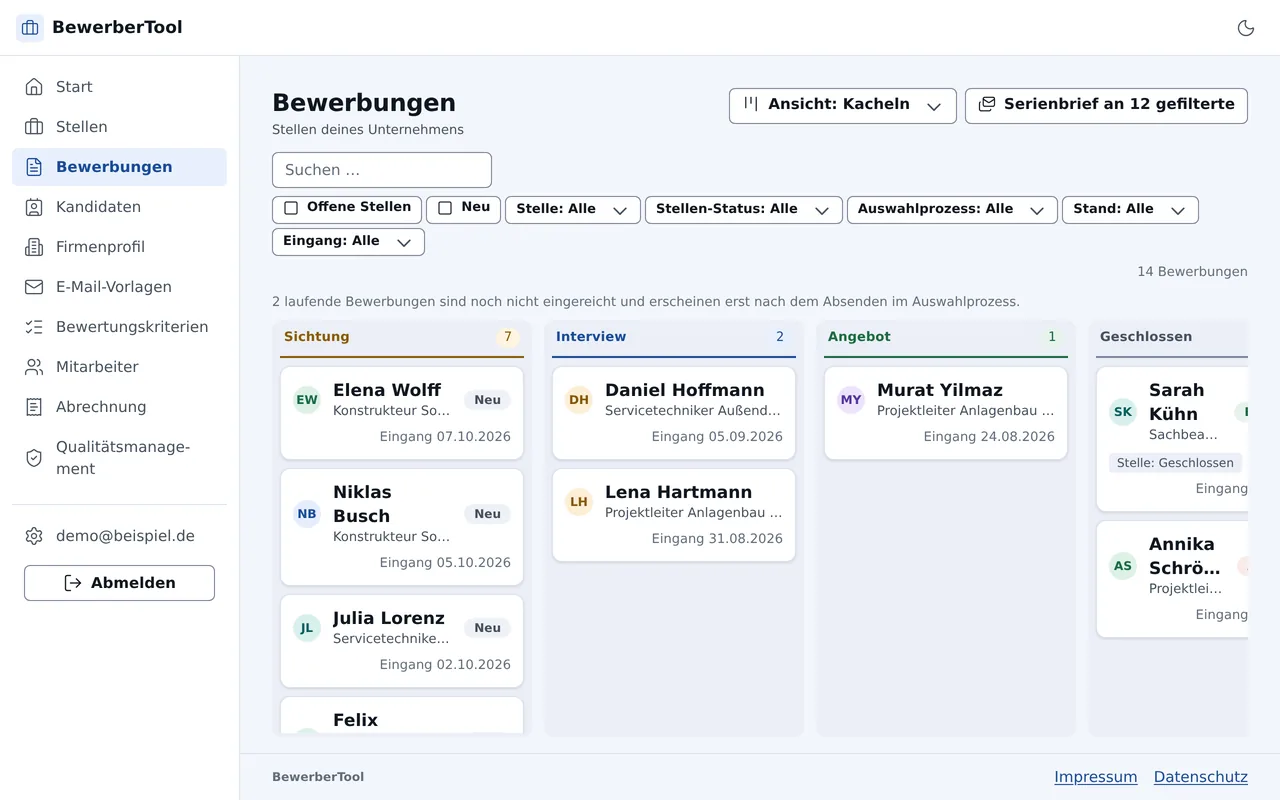Viewport: 1280px width, 800px height.
Task: Focus the Suchen search field
Action: coord(382,170)
